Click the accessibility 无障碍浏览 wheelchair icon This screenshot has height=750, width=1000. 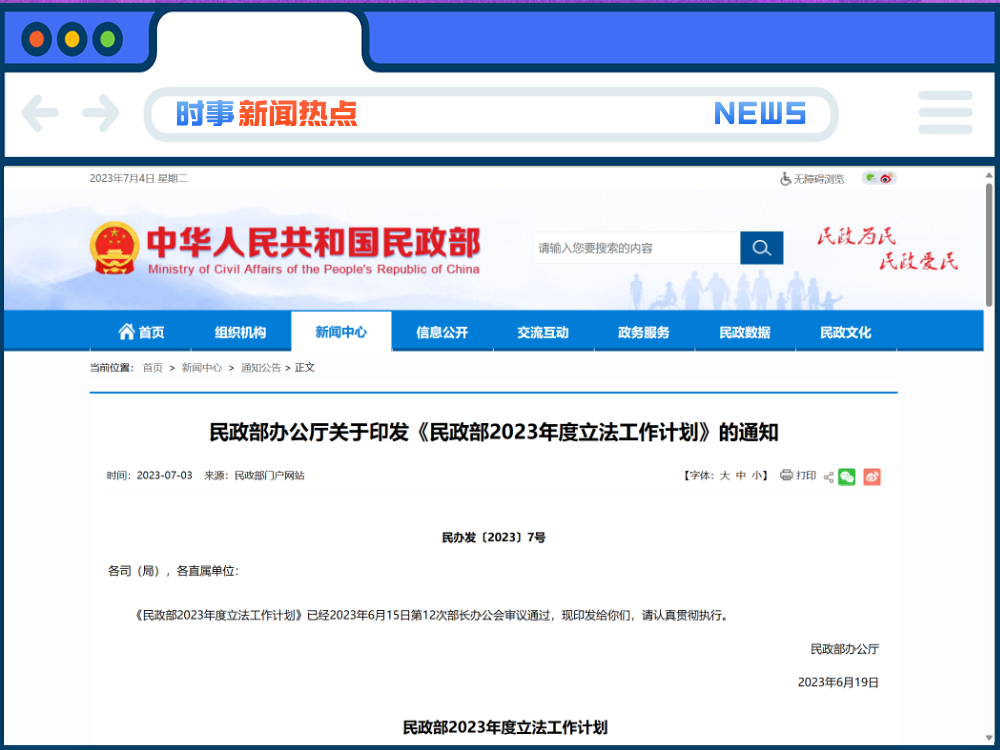785,178
